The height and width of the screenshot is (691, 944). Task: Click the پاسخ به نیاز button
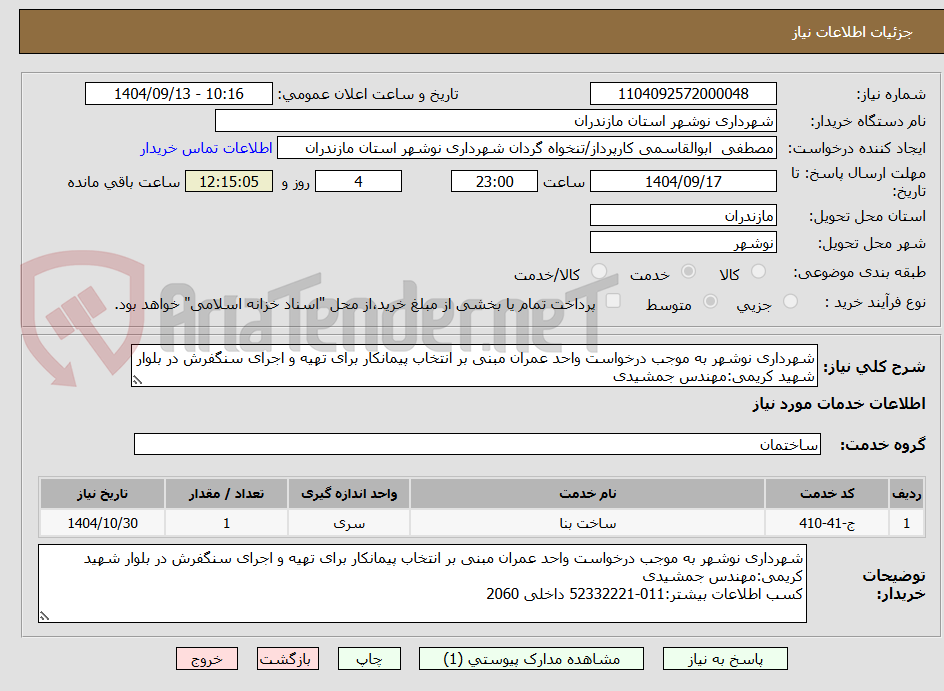725,658
